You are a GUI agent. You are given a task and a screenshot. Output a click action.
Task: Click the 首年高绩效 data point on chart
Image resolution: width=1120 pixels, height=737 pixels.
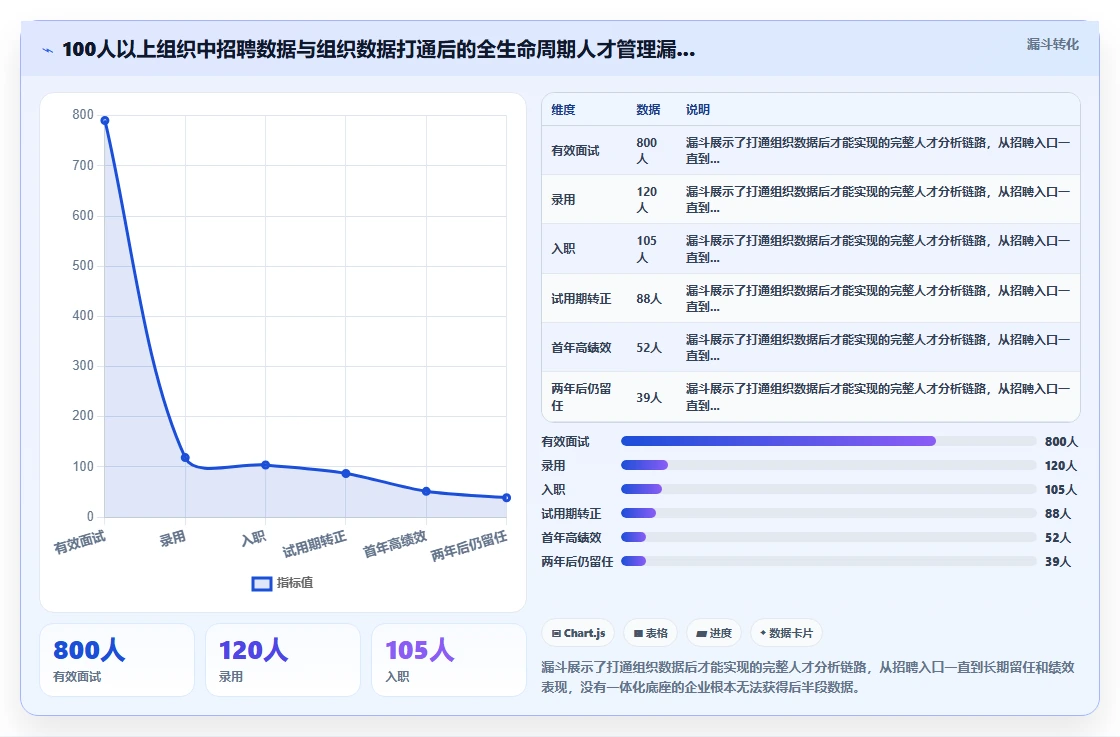[x=426, y=491]
